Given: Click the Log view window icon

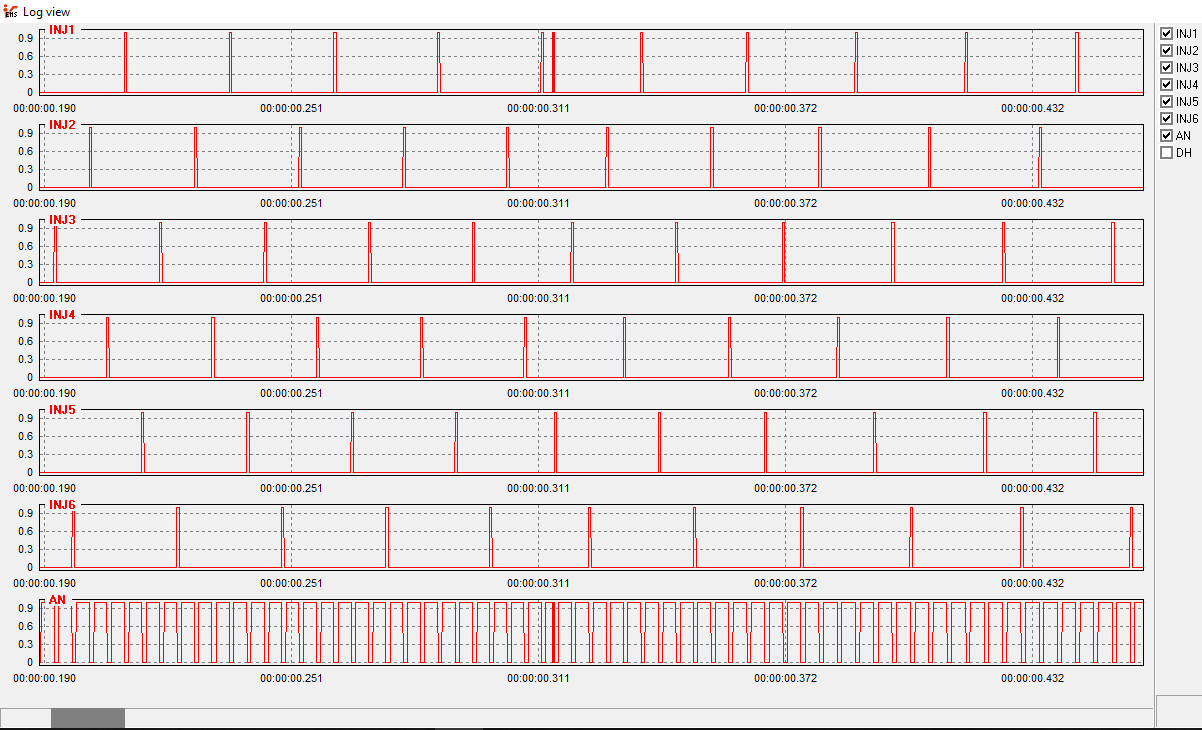Looking at the screenshot, I should [10, 11].
